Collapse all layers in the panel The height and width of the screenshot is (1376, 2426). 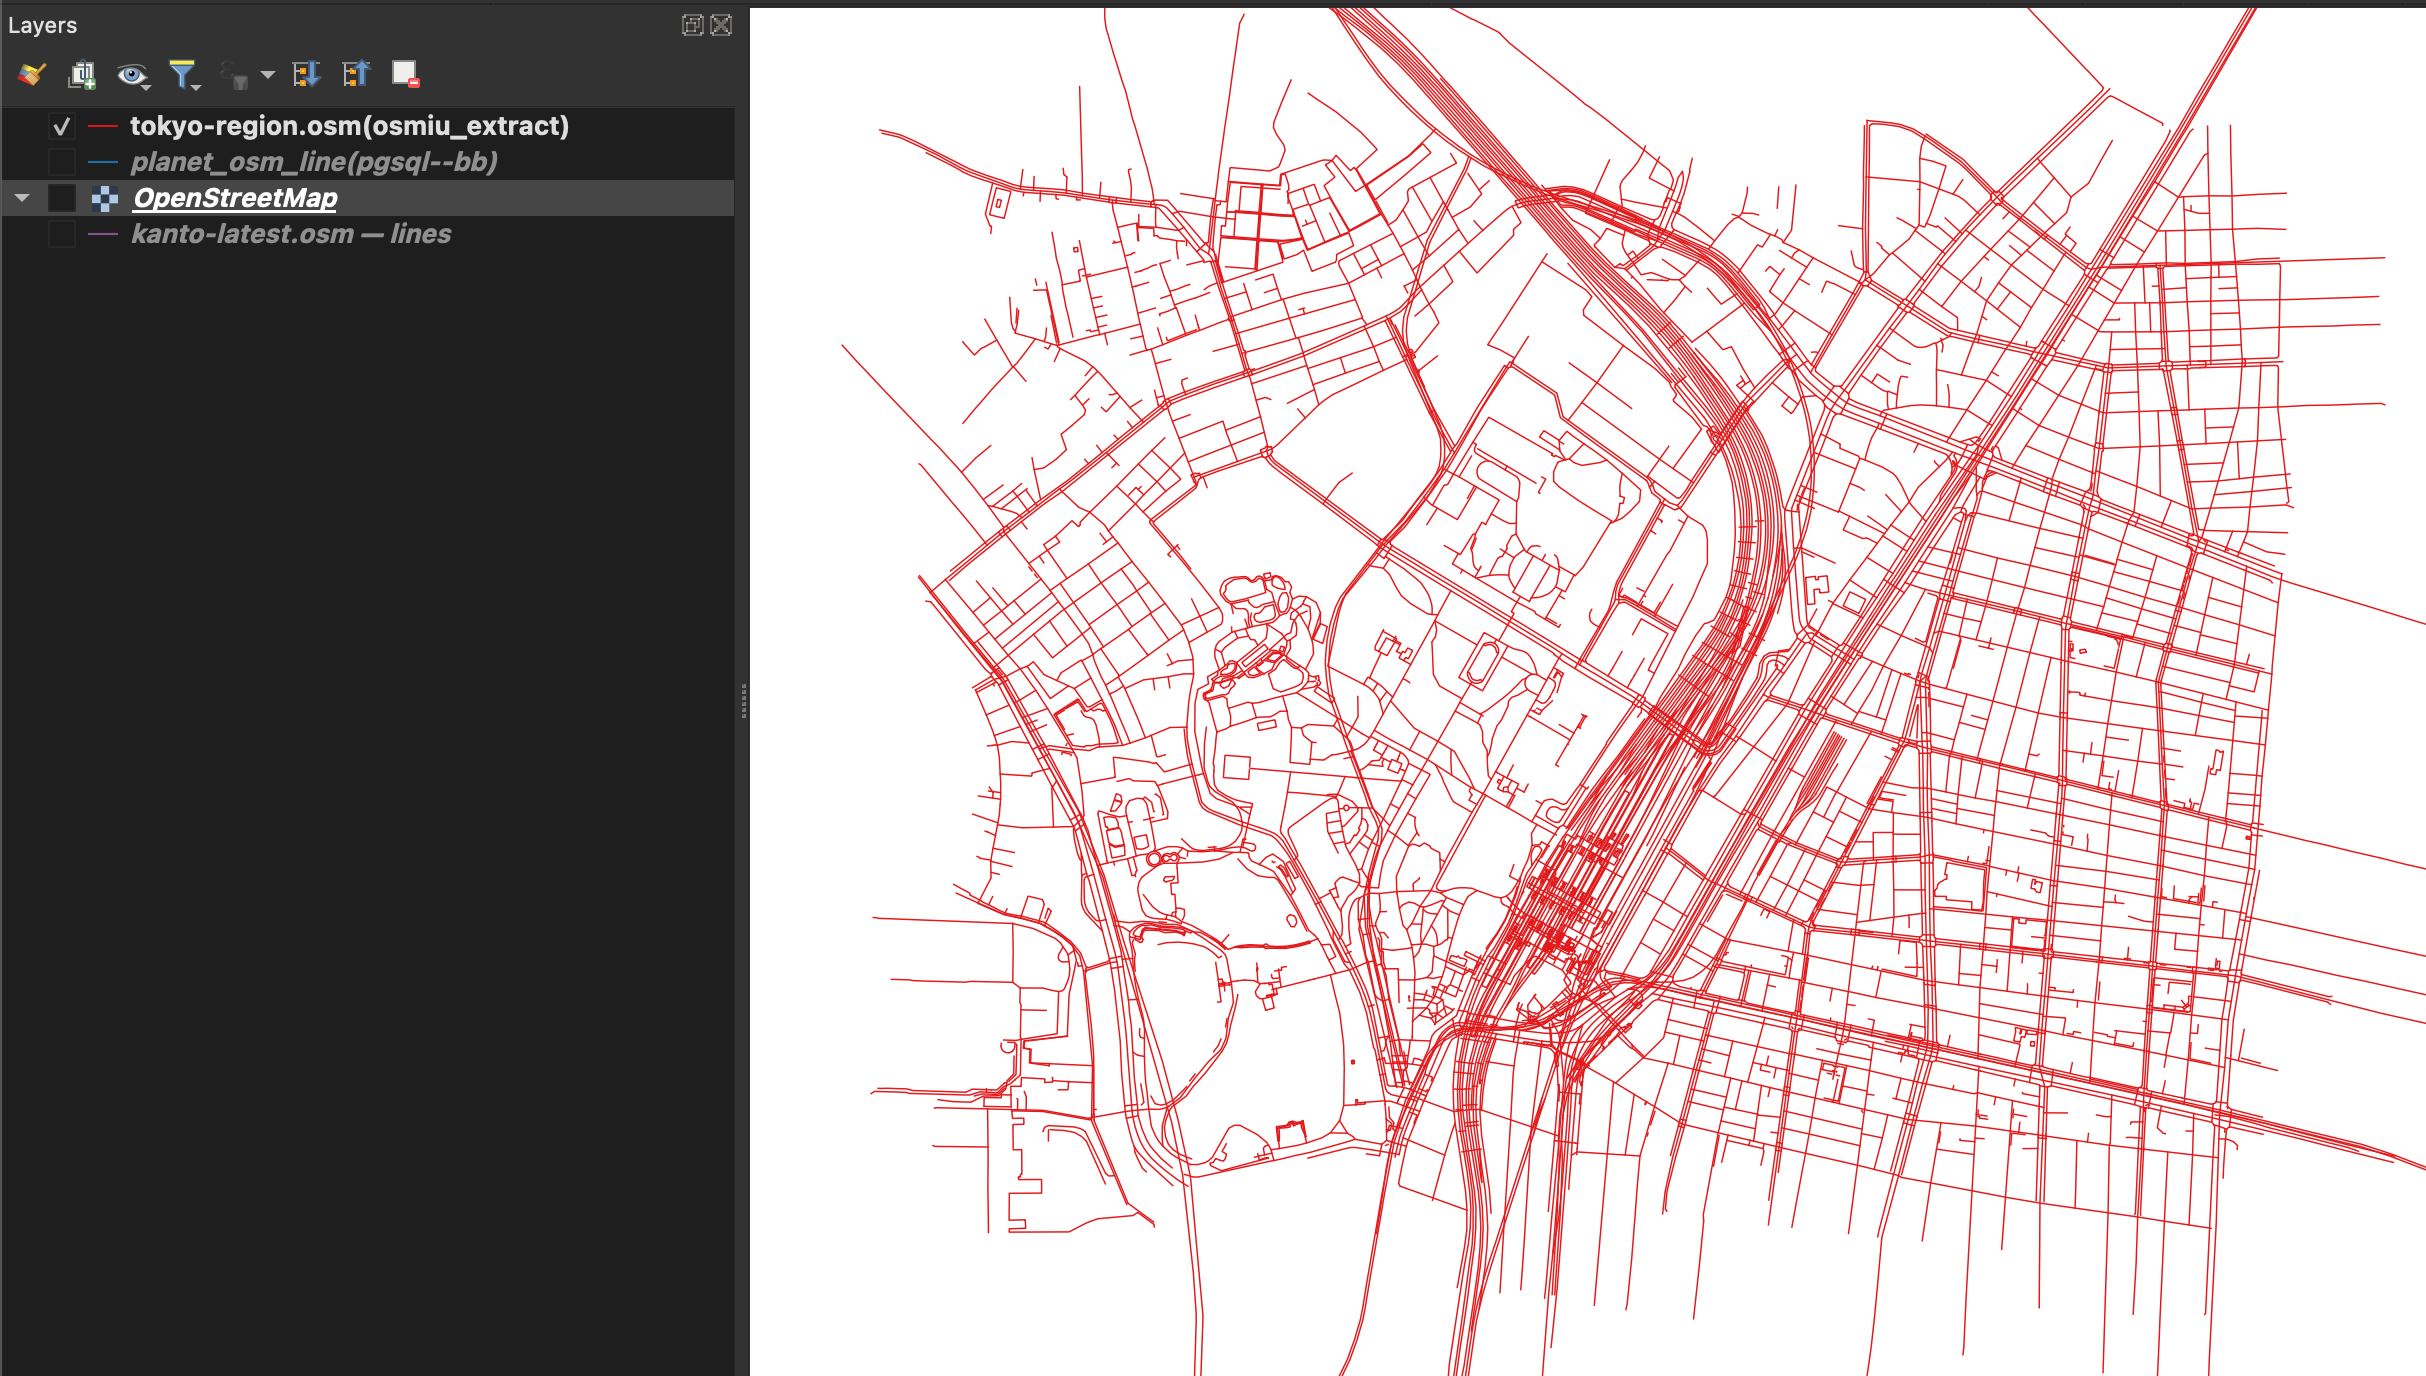[356, 73]
